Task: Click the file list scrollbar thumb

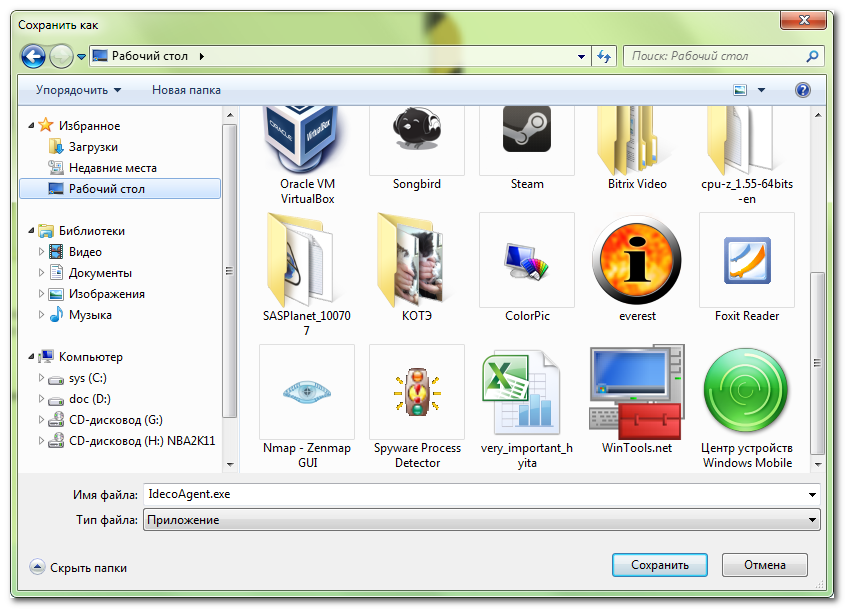Action: tap(818, 364)
